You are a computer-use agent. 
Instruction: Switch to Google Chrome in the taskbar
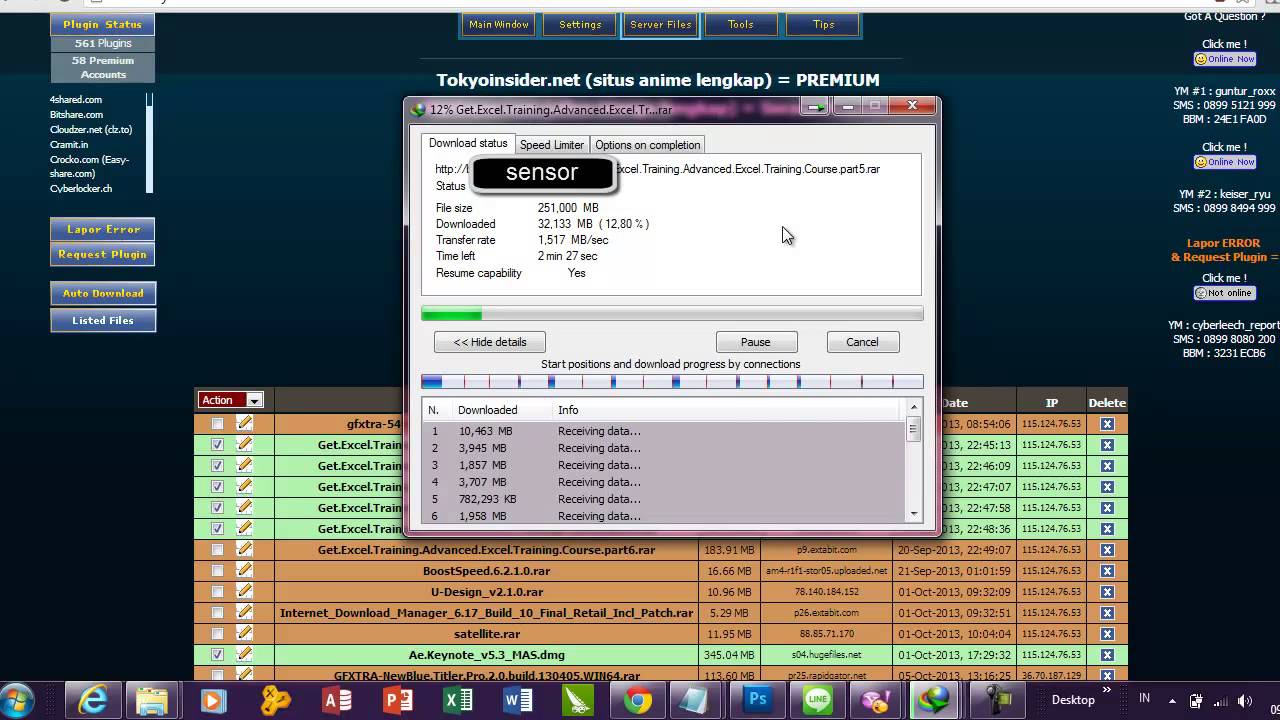pos(638,700)
